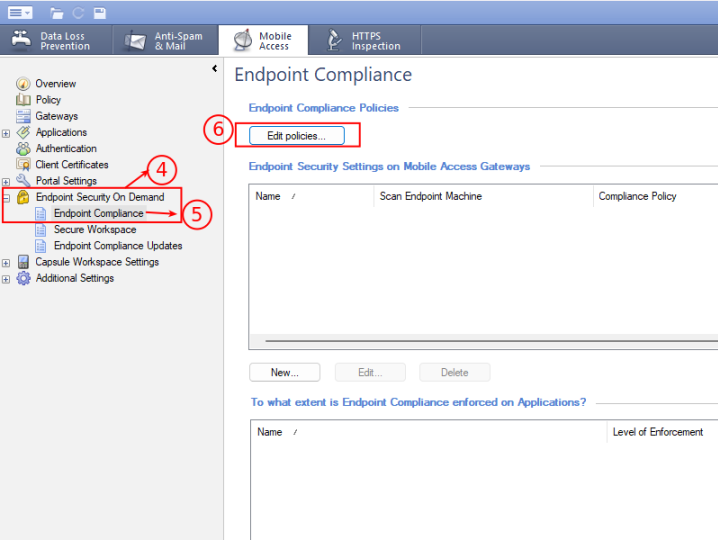Select the Policy book icon

pyautogui.click(x=24, y=100)
